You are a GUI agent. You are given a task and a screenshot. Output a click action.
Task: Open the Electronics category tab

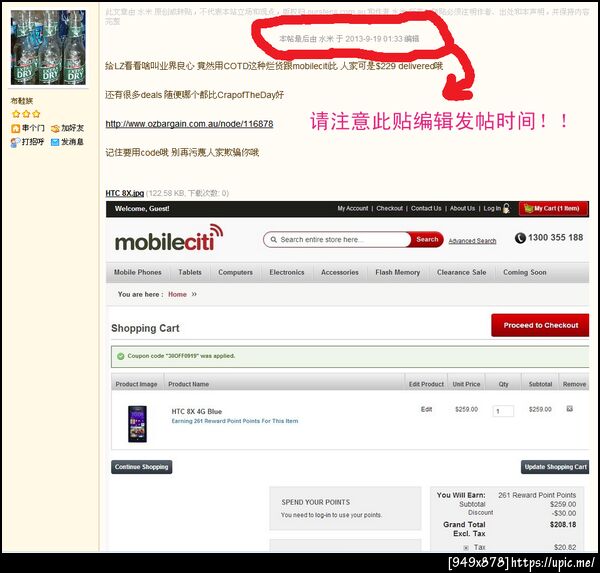[287, 273]
